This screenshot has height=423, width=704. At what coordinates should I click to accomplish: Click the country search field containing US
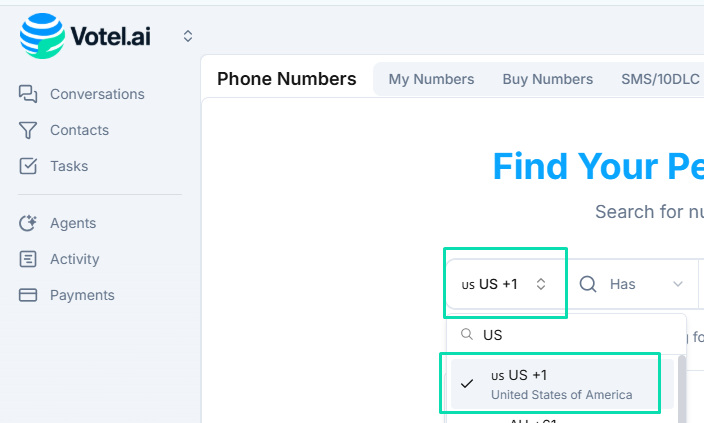[570, 335]
